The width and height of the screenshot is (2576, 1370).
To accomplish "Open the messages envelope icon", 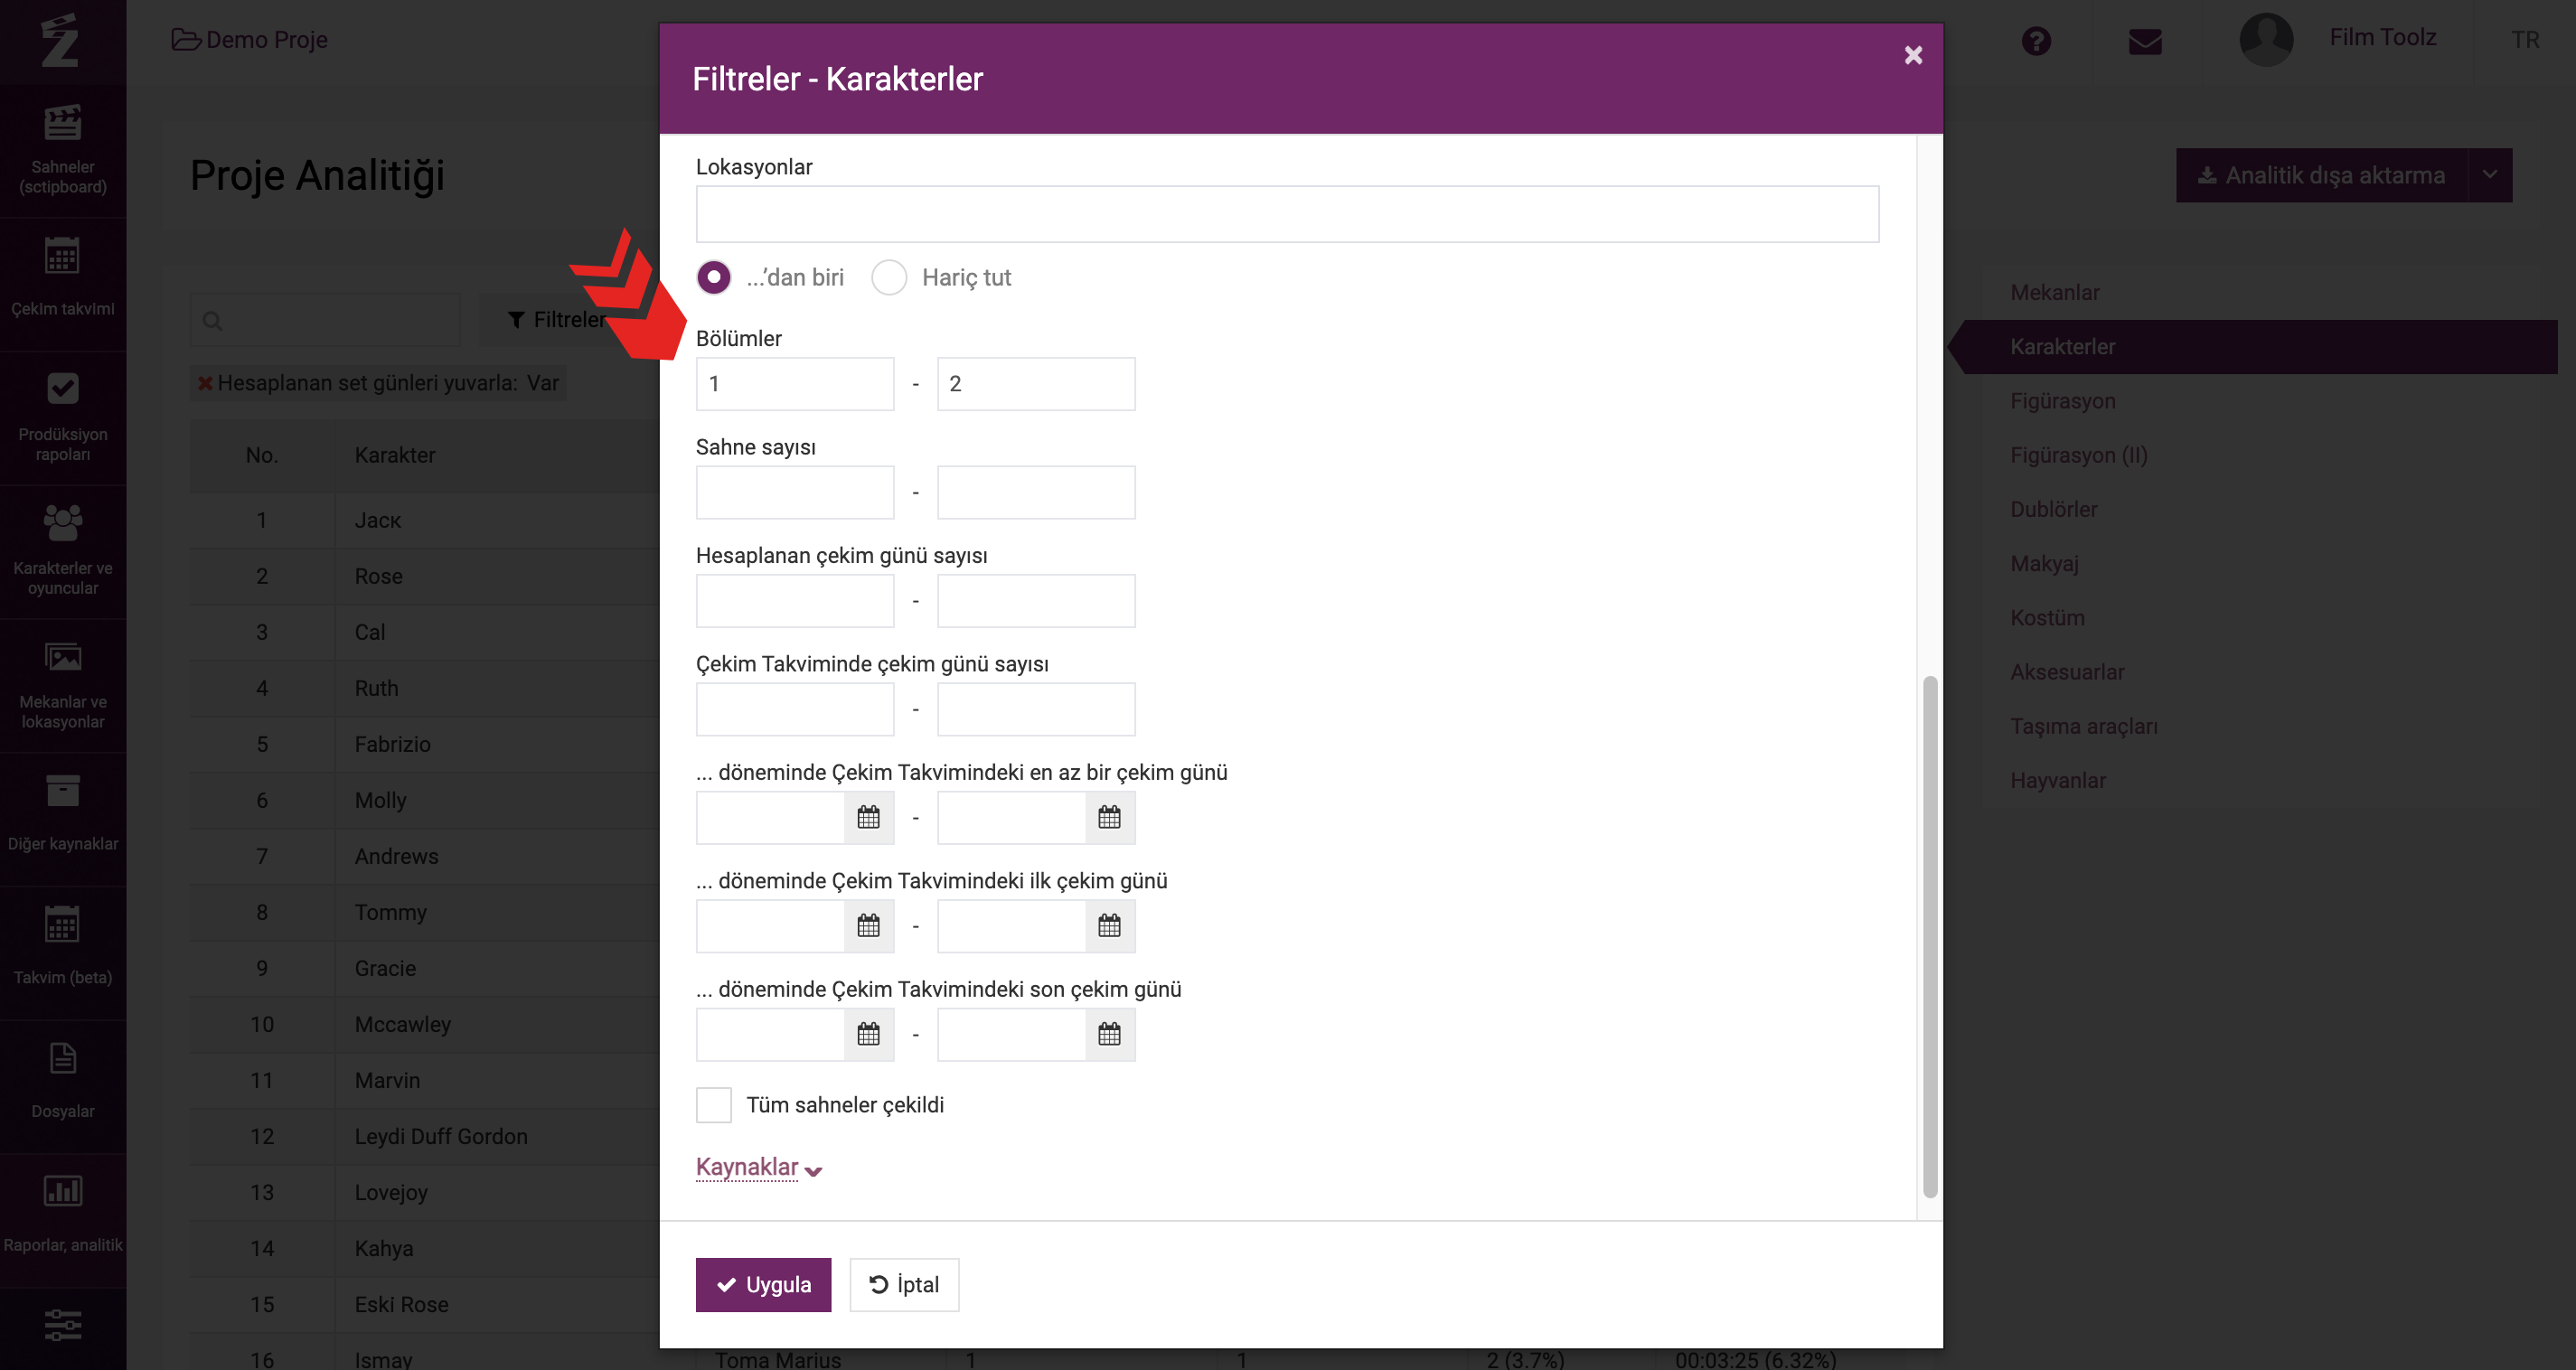I will click(2145, 41).
